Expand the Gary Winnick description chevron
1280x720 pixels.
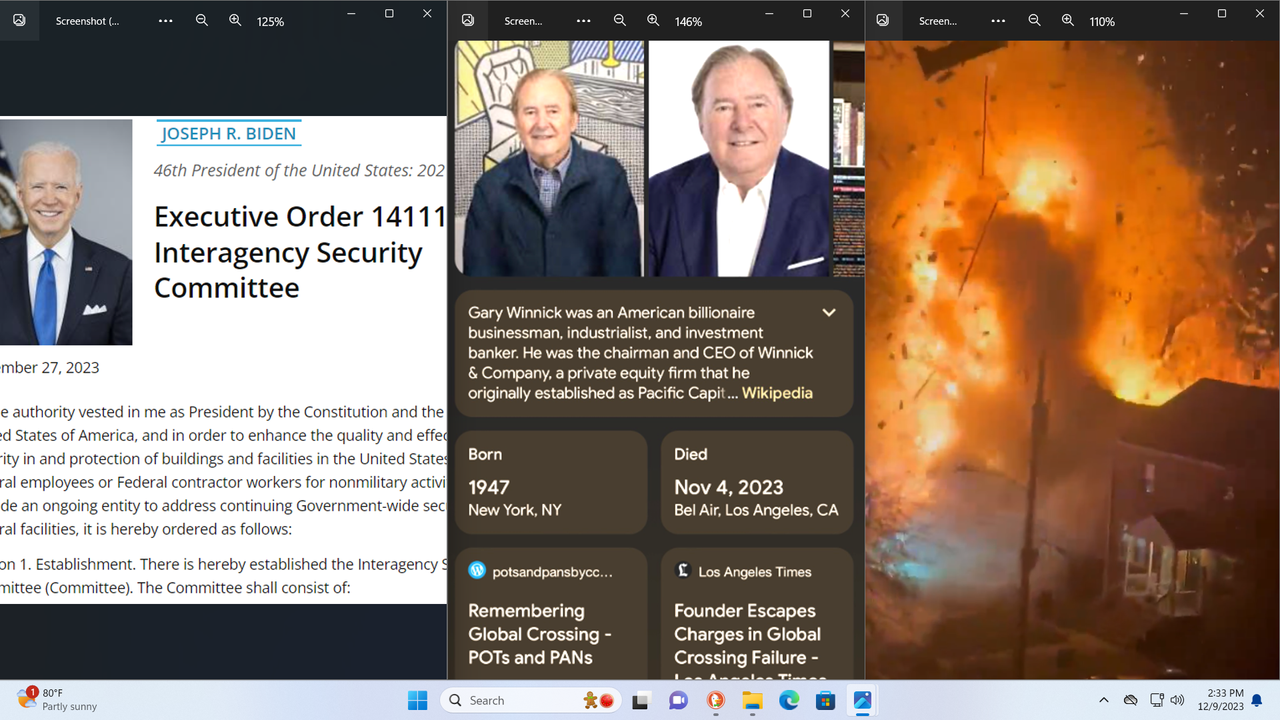pos(829,313)
